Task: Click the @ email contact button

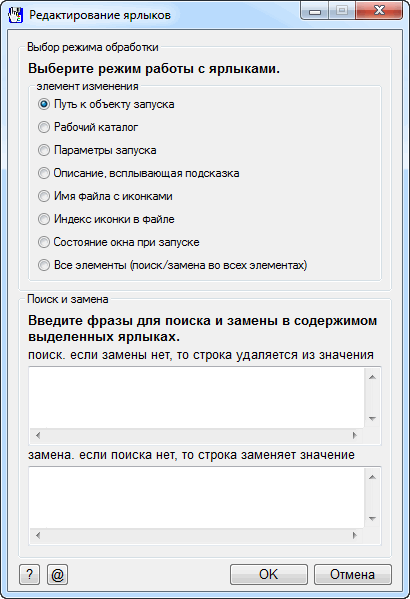Action: (x=57, y=575)
